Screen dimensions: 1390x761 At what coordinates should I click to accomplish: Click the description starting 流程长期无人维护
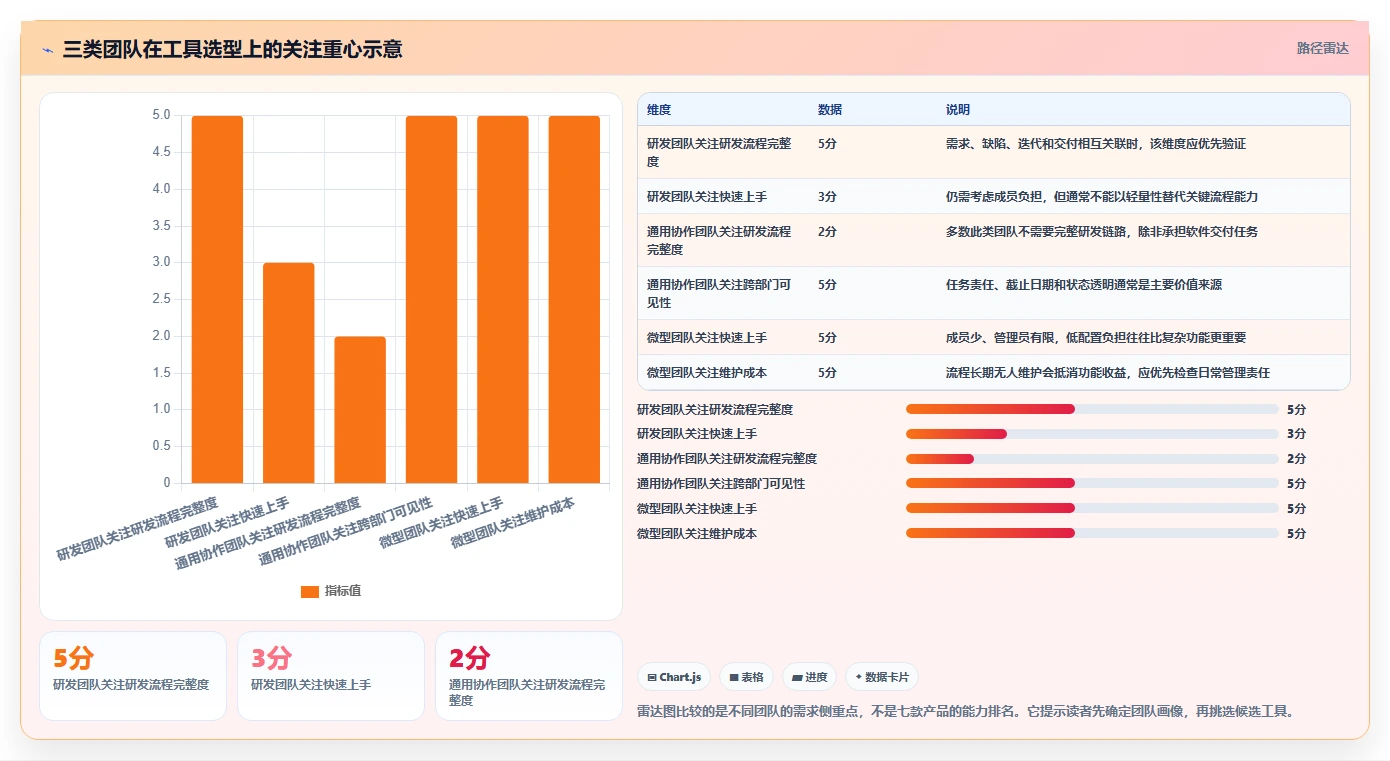1108,372
